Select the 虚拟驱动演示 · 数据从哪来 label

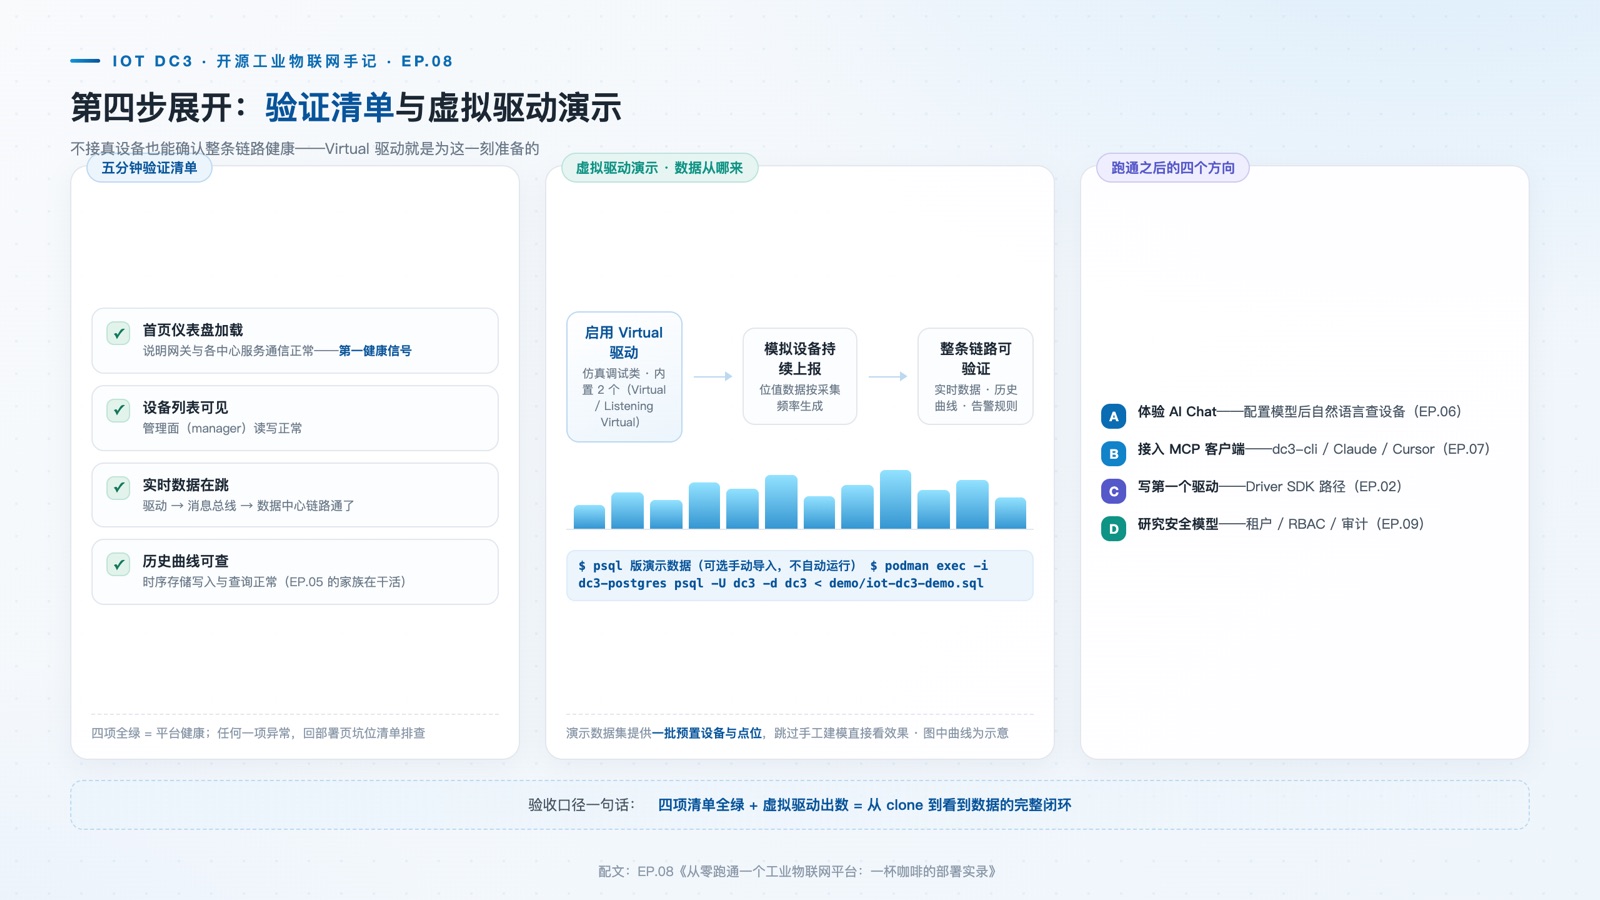[x=659, y=168]
